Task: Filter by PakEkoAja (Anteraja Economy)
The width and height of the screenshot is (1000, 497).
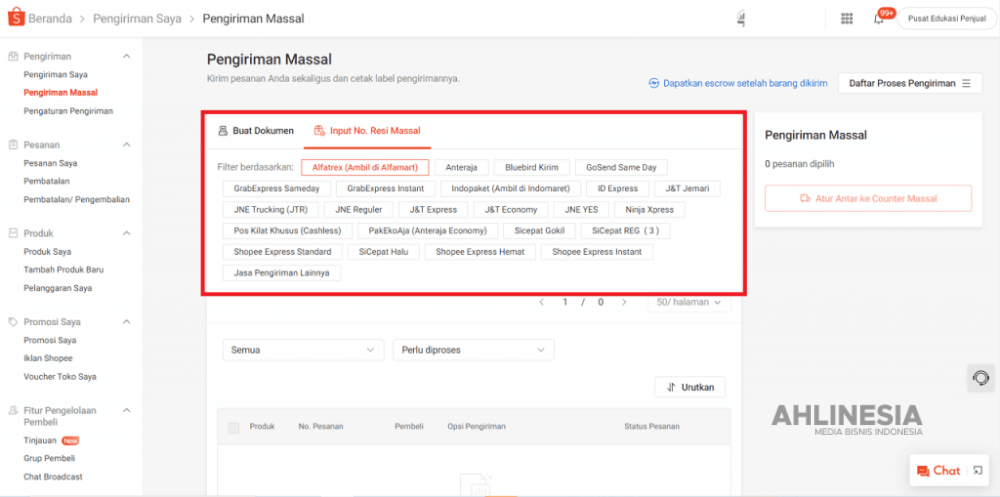Action: 428,230
